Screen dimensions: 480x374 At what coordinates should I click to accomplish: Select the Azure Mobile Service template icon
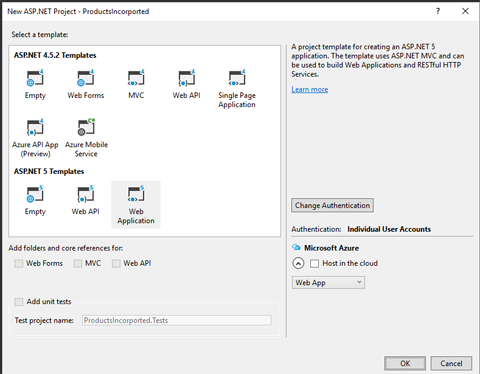(86, 127)
